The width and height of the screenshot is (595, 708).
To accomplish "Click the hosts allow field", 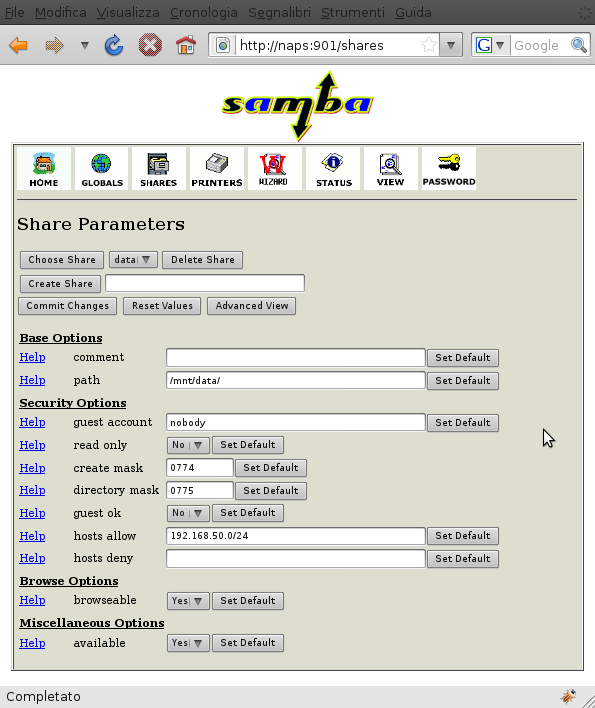I will 296,536.
